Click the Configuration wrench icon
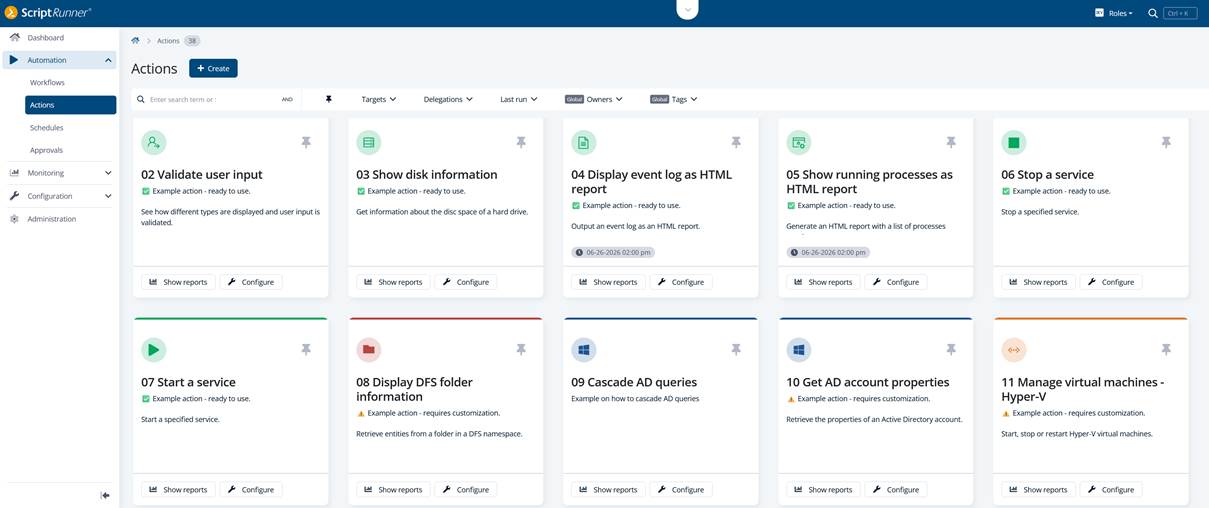Image resolution: width=1209 pixels, height=508 pixels. point(14,196)
